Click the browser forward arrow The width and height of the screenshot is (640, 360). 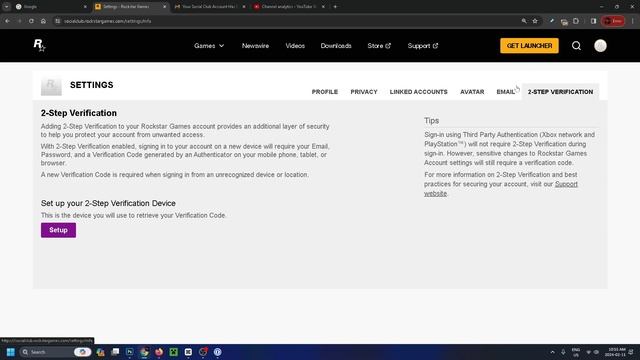pyautogui.click(x=19, y=21)
